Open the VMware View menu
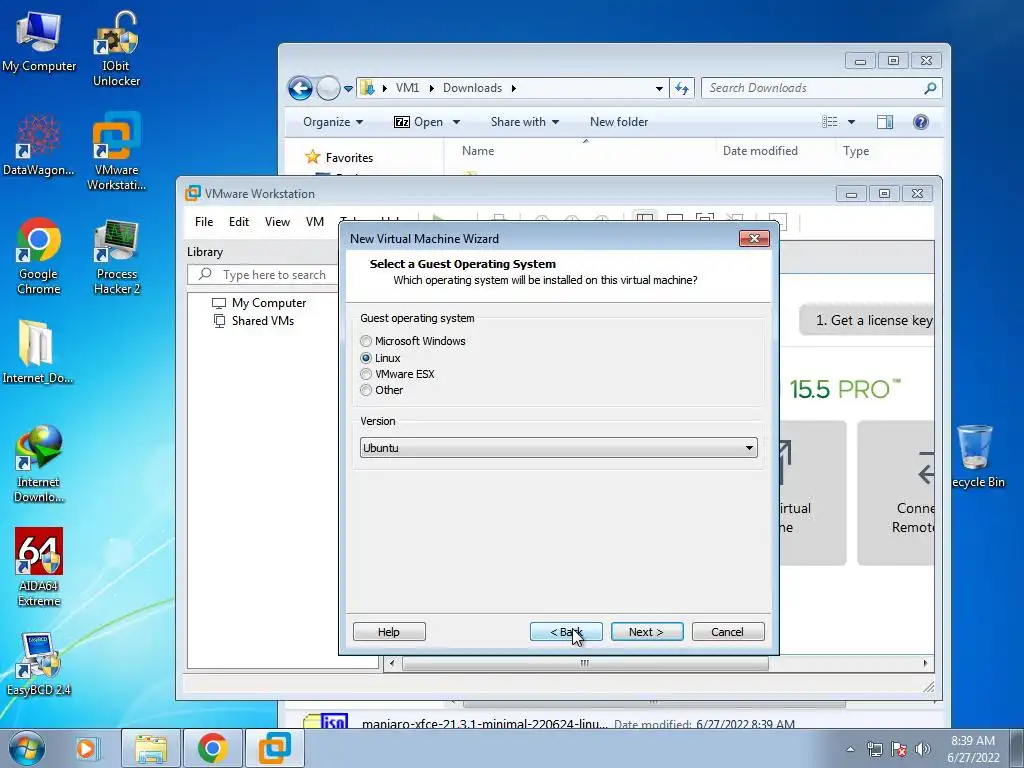 (278, 222)
